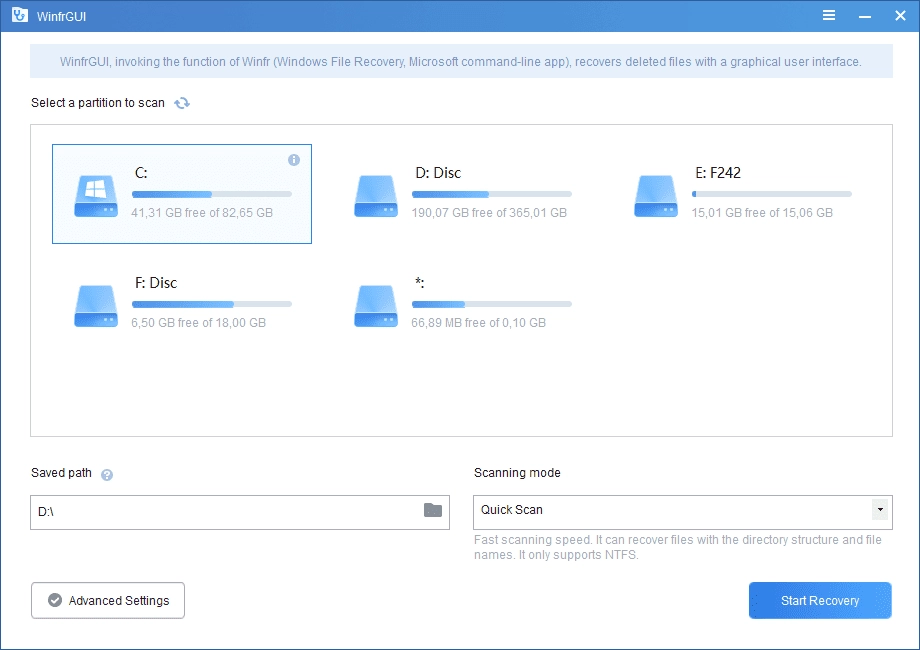Click the WinfrGUI description banner text

(x=461, y=62)
